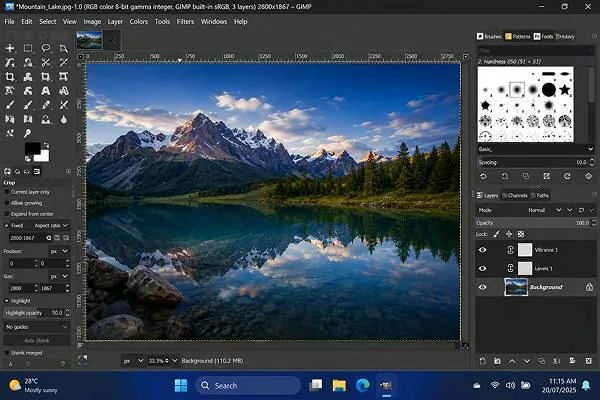The image size is (600, 400).
Task: Swap foreground and background colors
Action: coord(46,145)
